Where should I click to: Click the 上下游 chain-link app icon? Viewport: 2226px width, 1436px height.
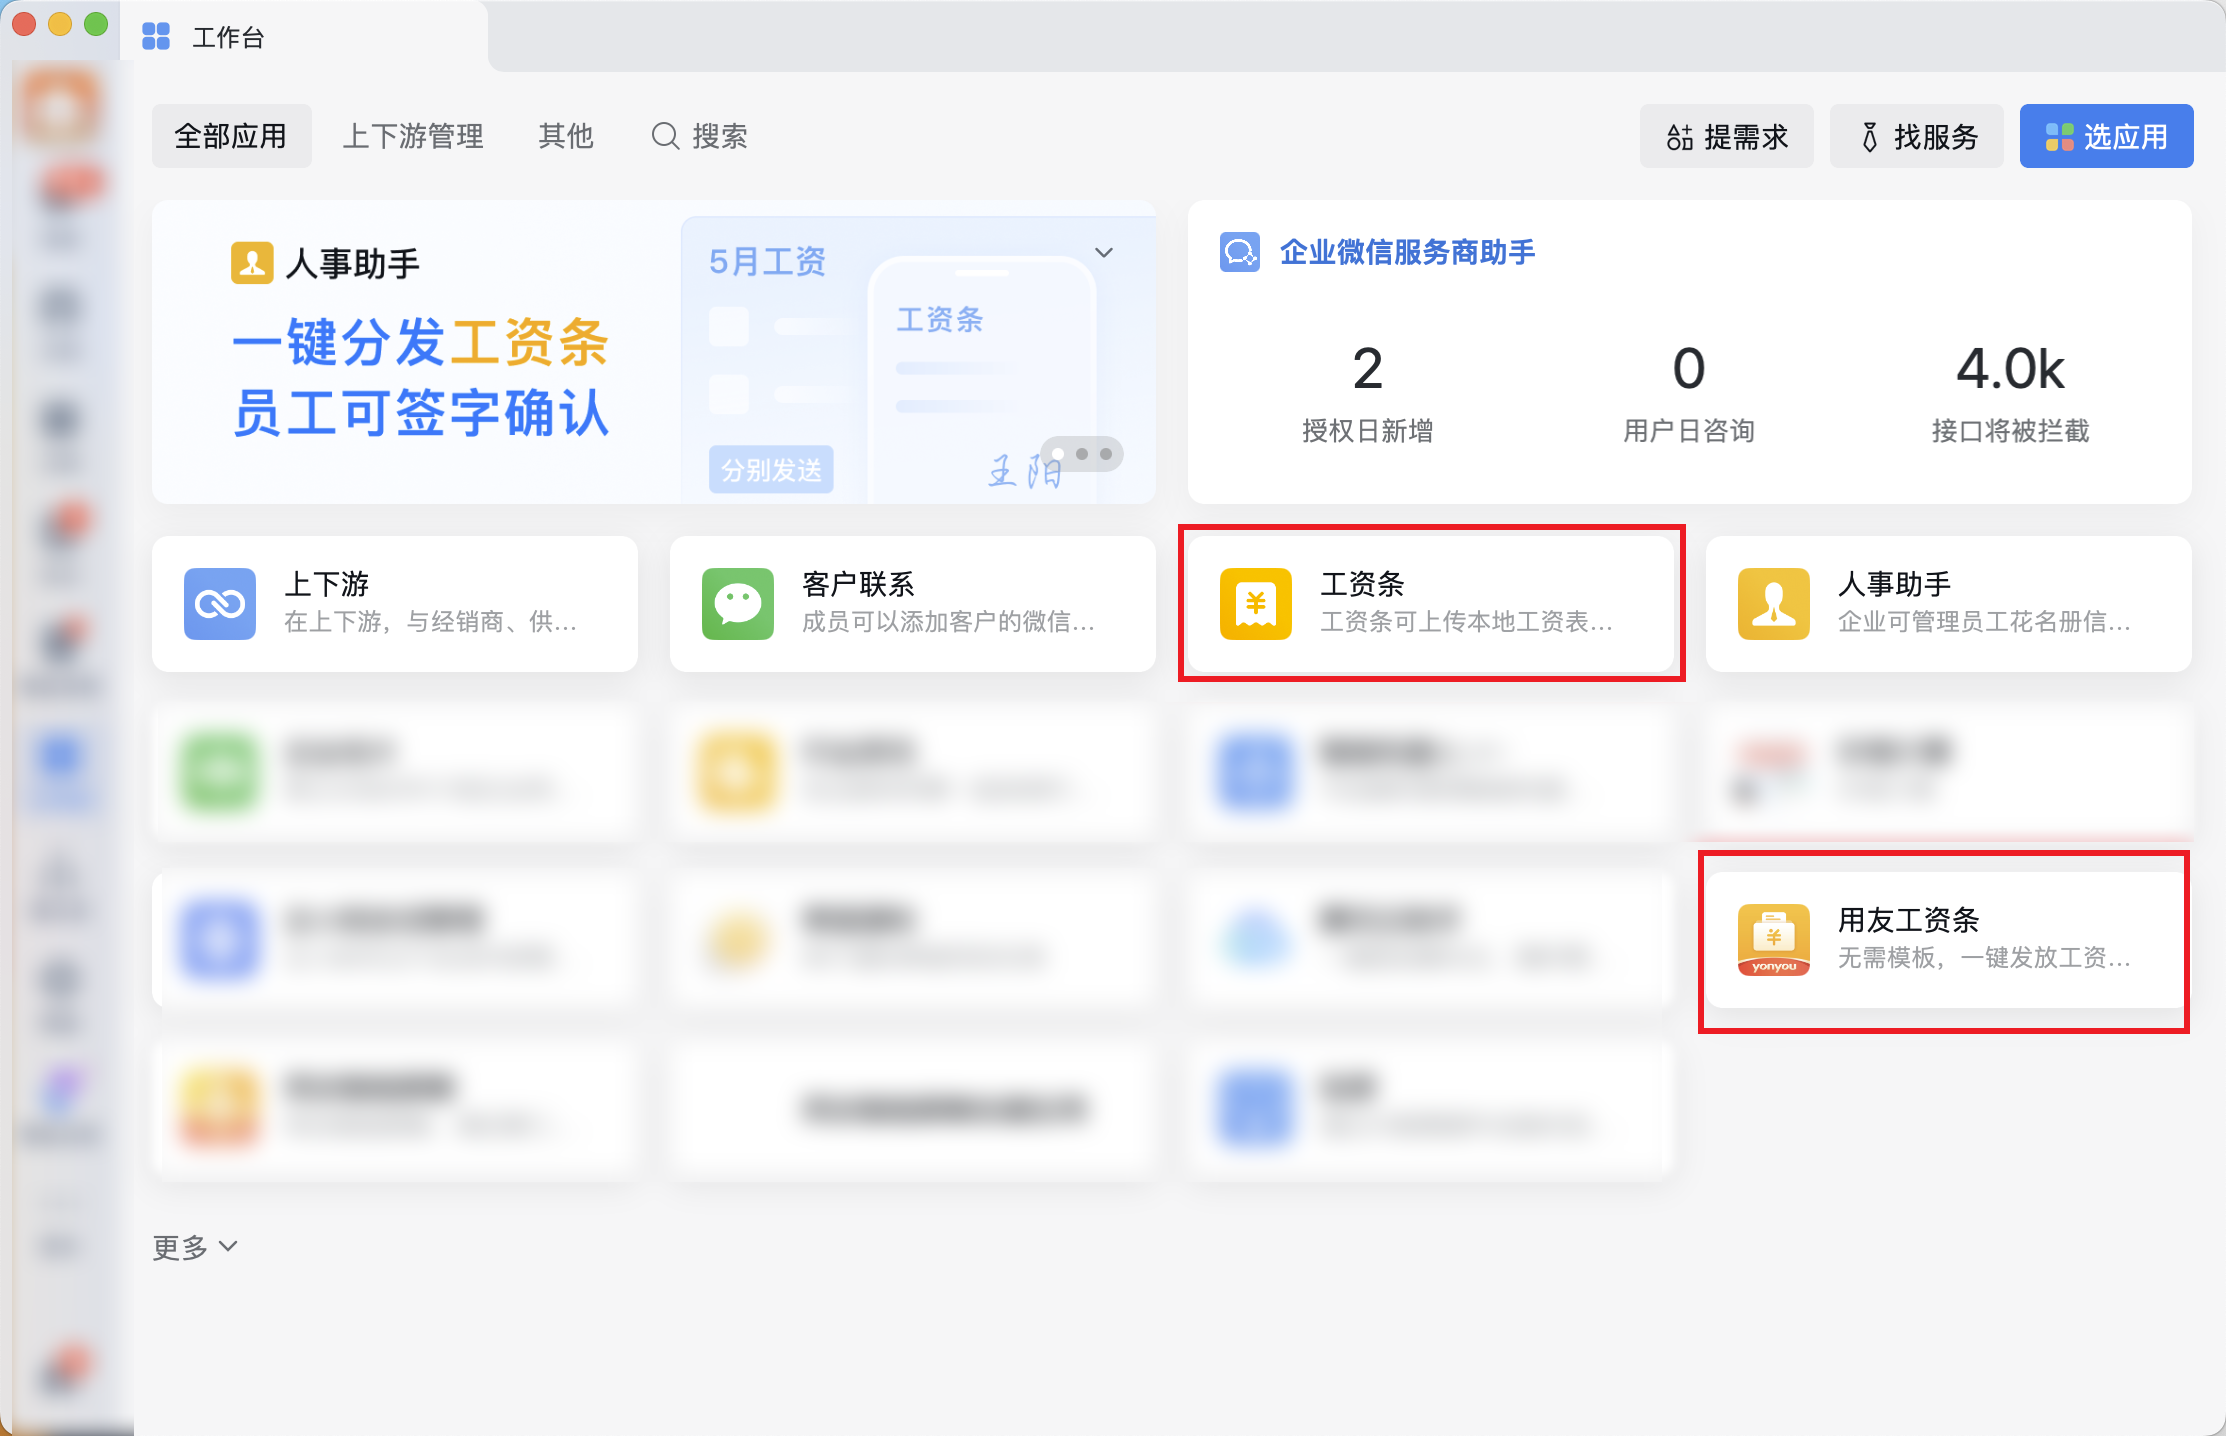pos(220,604)
